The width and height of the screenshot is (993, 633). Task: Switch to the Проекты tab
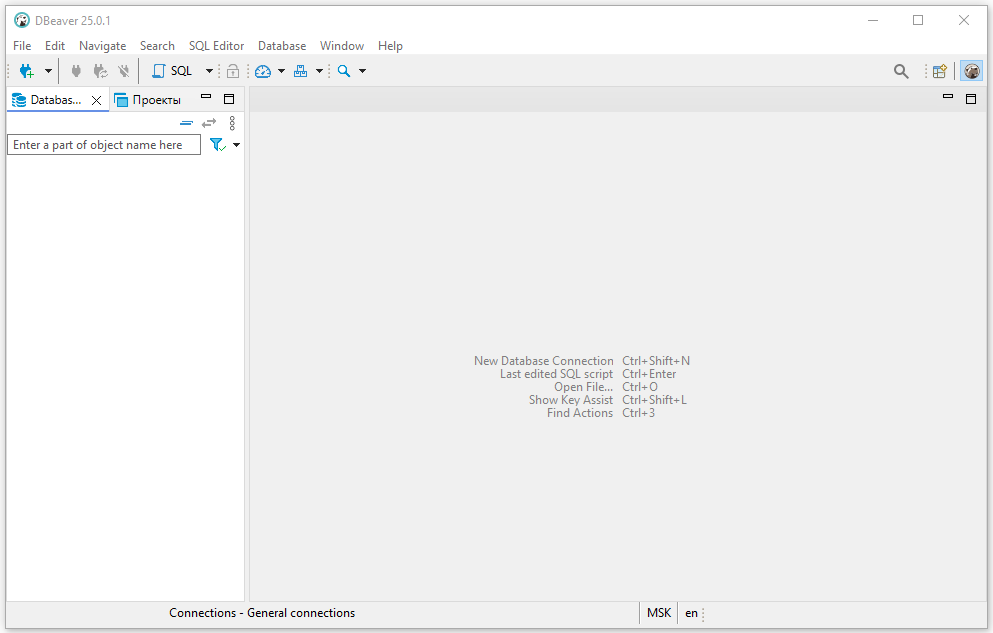click(x=148, y=100)
